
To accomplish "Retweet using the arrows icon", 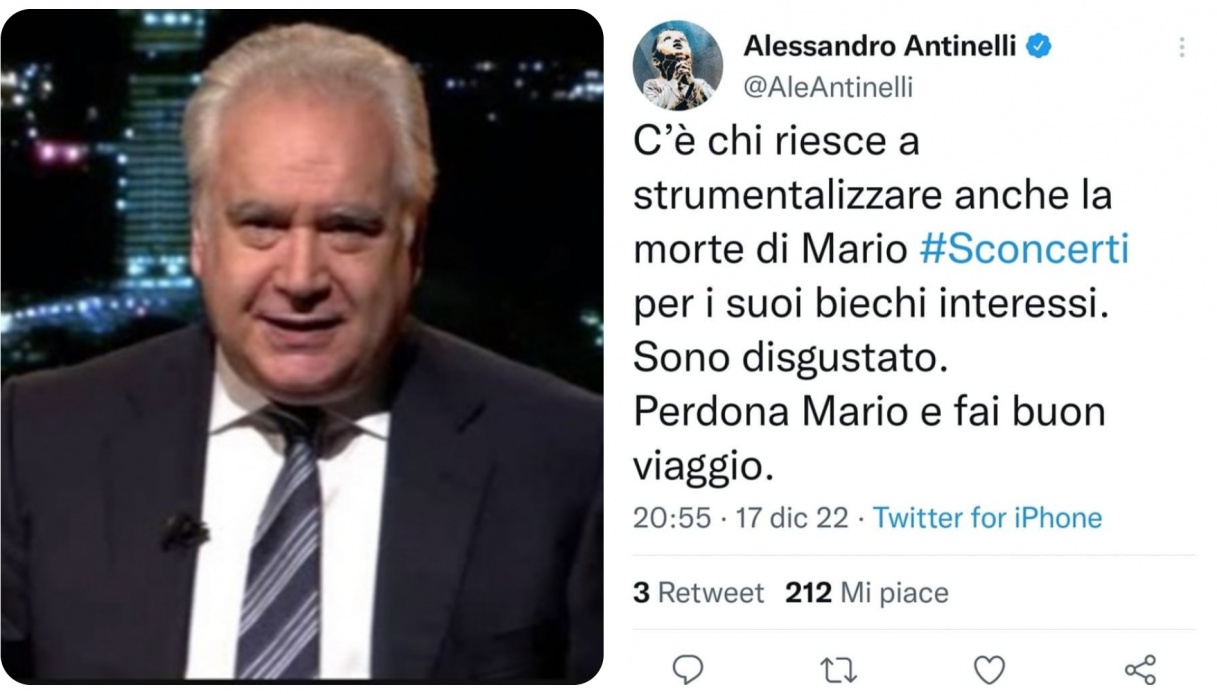I will click(x=838, y=670).
